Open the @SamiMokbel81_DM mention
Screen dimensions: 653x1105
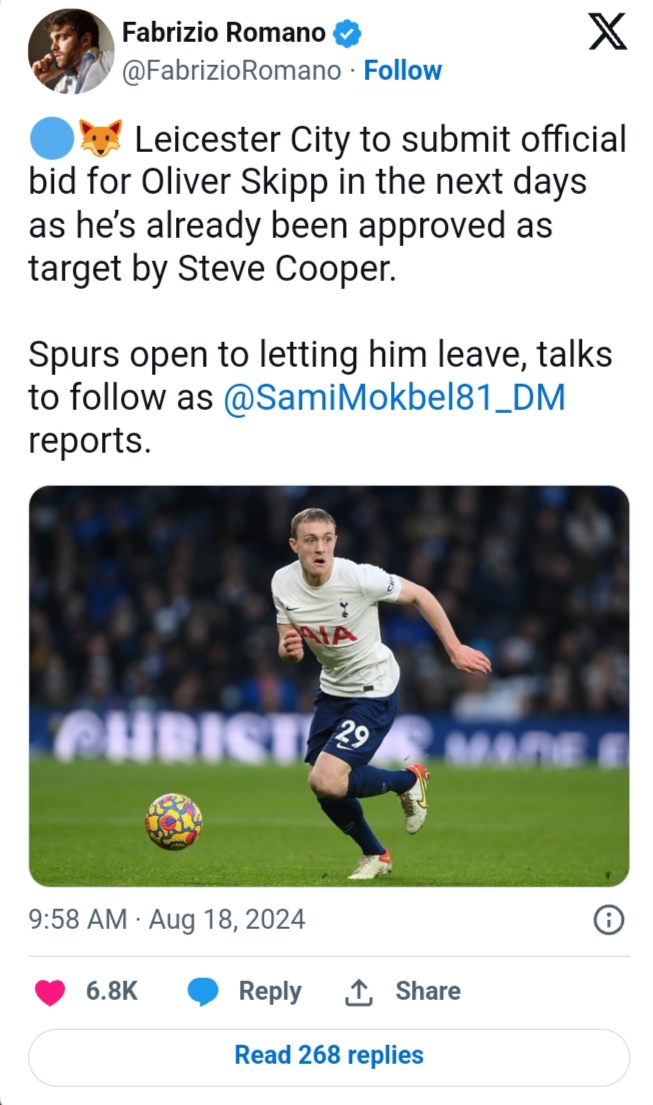pyautogui.click(x=394, y=398)
